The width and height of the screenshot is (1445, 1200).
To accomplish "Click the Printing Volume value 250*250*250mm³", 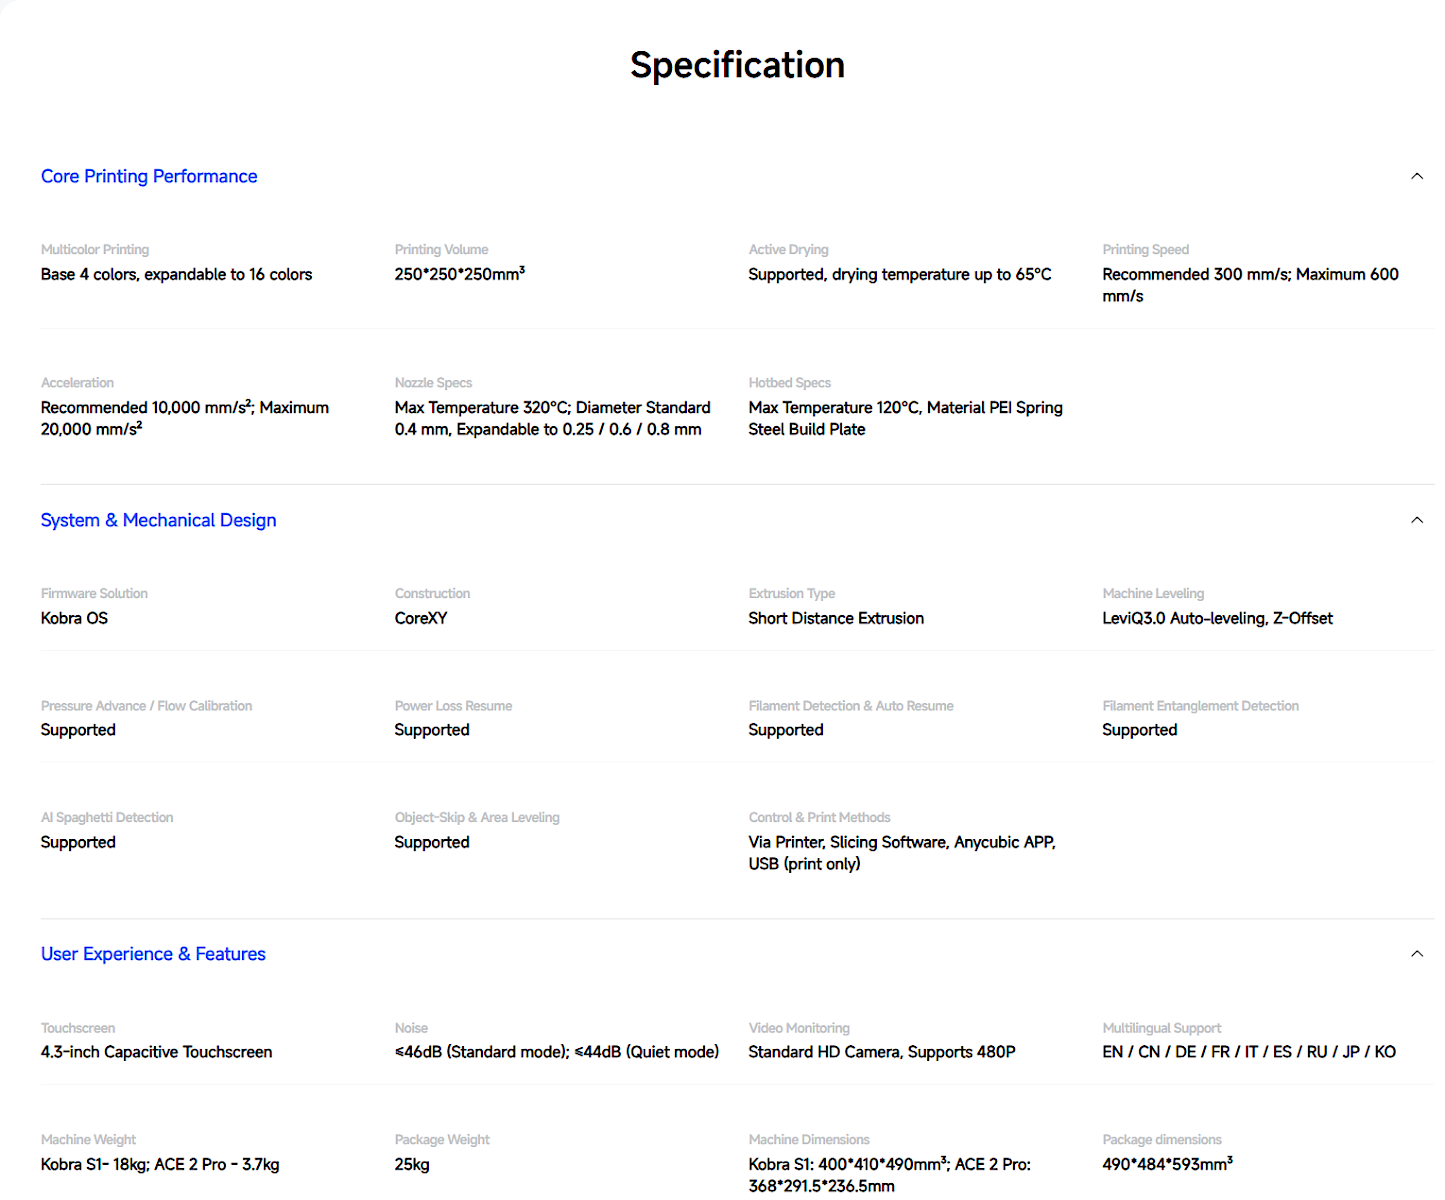I will 459,274.
